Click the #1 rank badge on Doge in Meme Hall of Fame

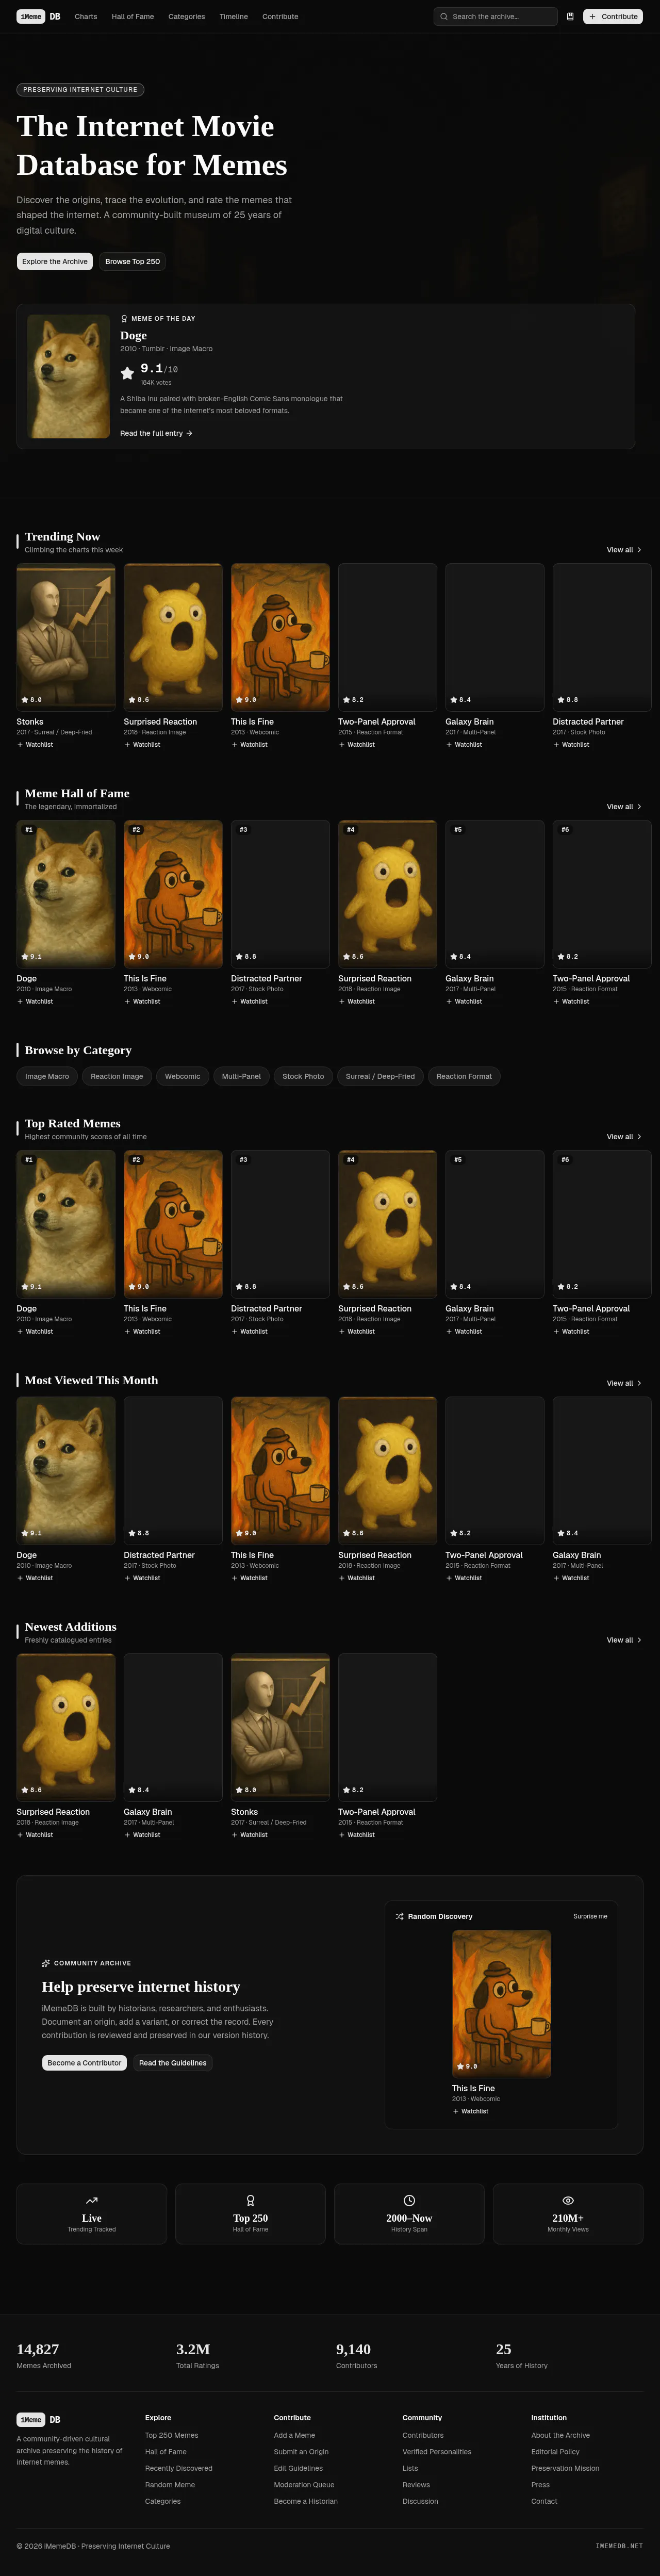[x=29, y=830]
